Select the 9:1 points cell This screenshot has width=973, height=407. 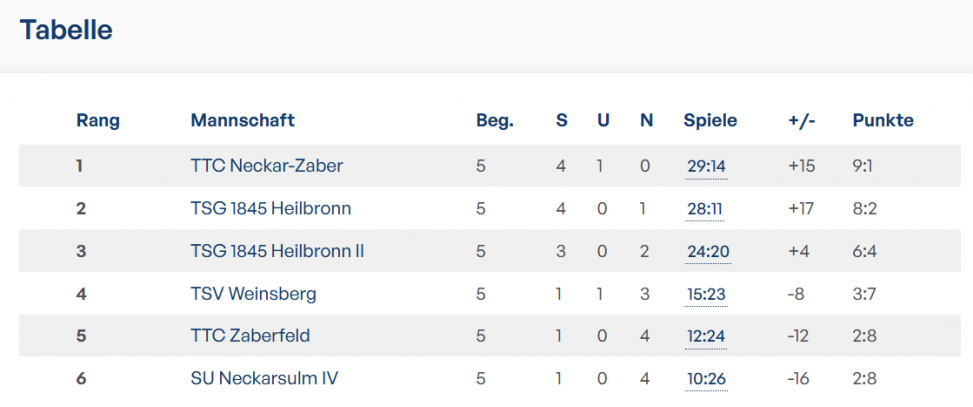863,166
